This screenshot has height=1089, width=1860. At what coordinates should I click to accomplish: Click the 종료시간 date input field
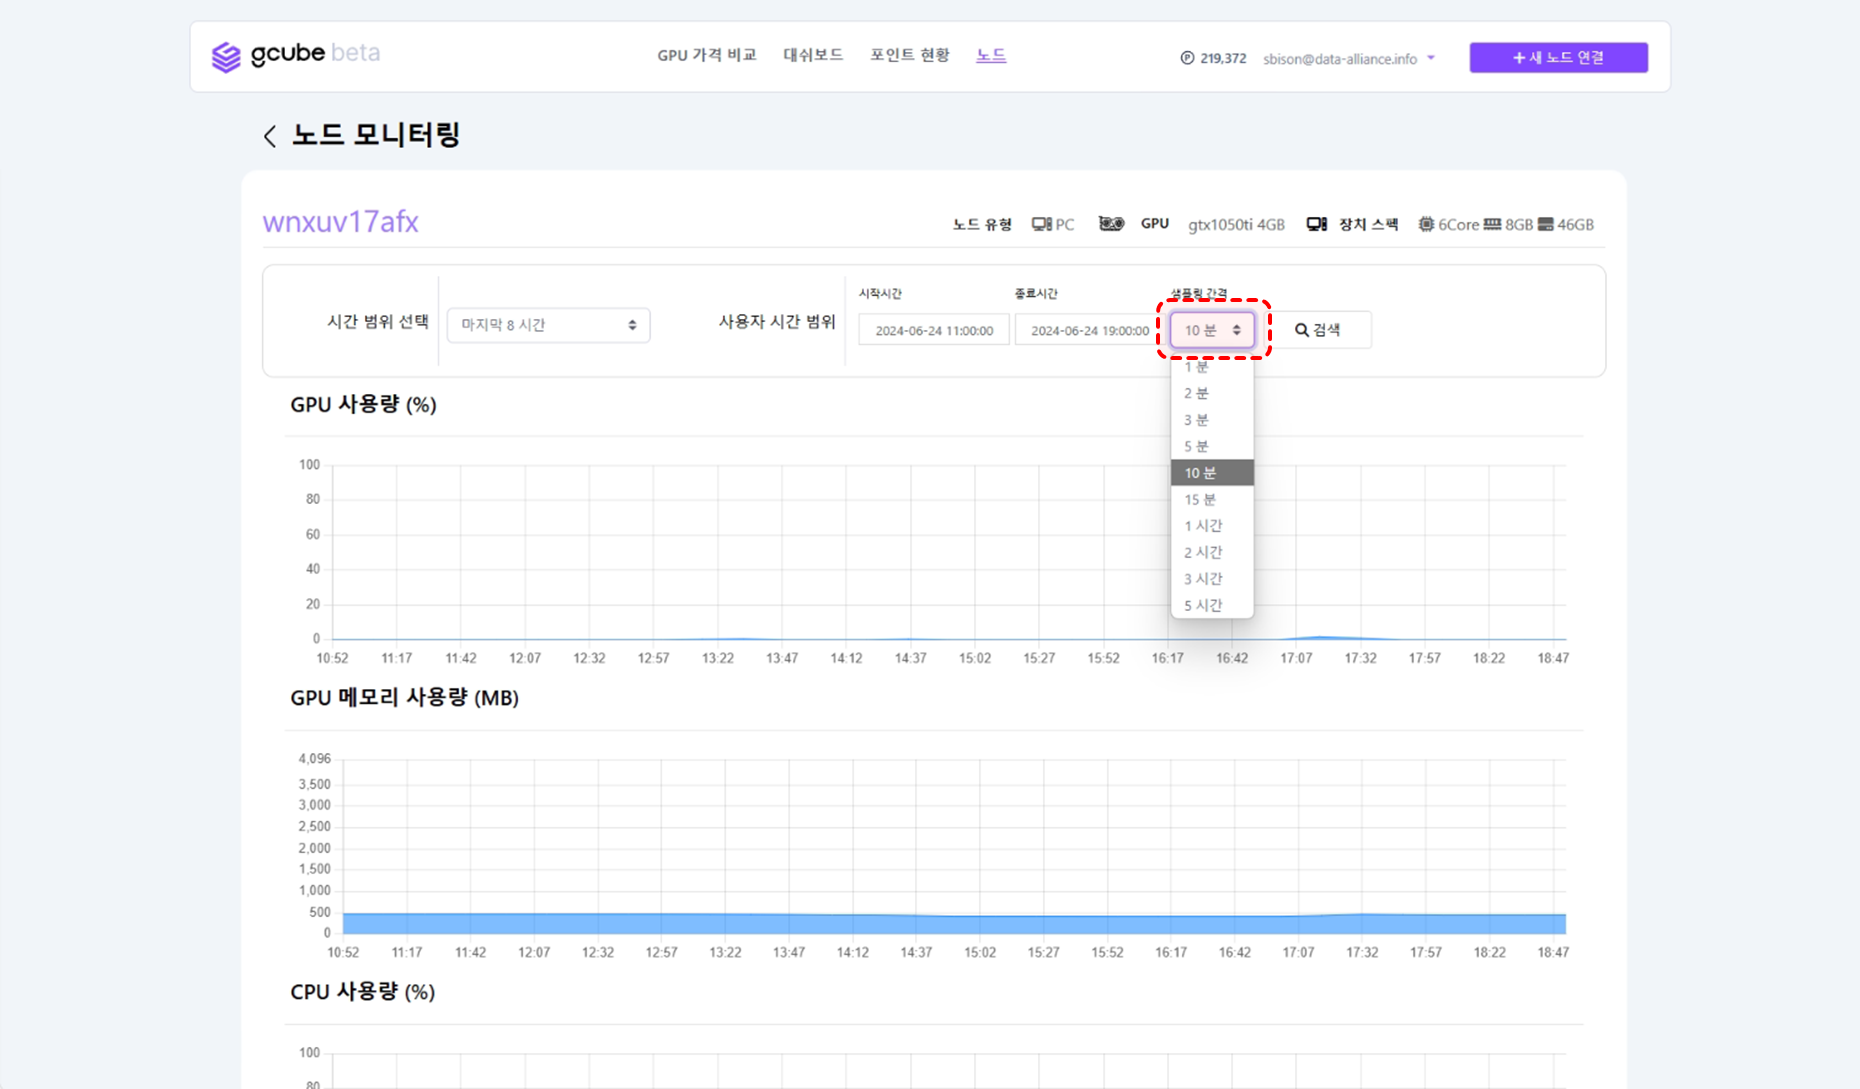coord(1089,330)
